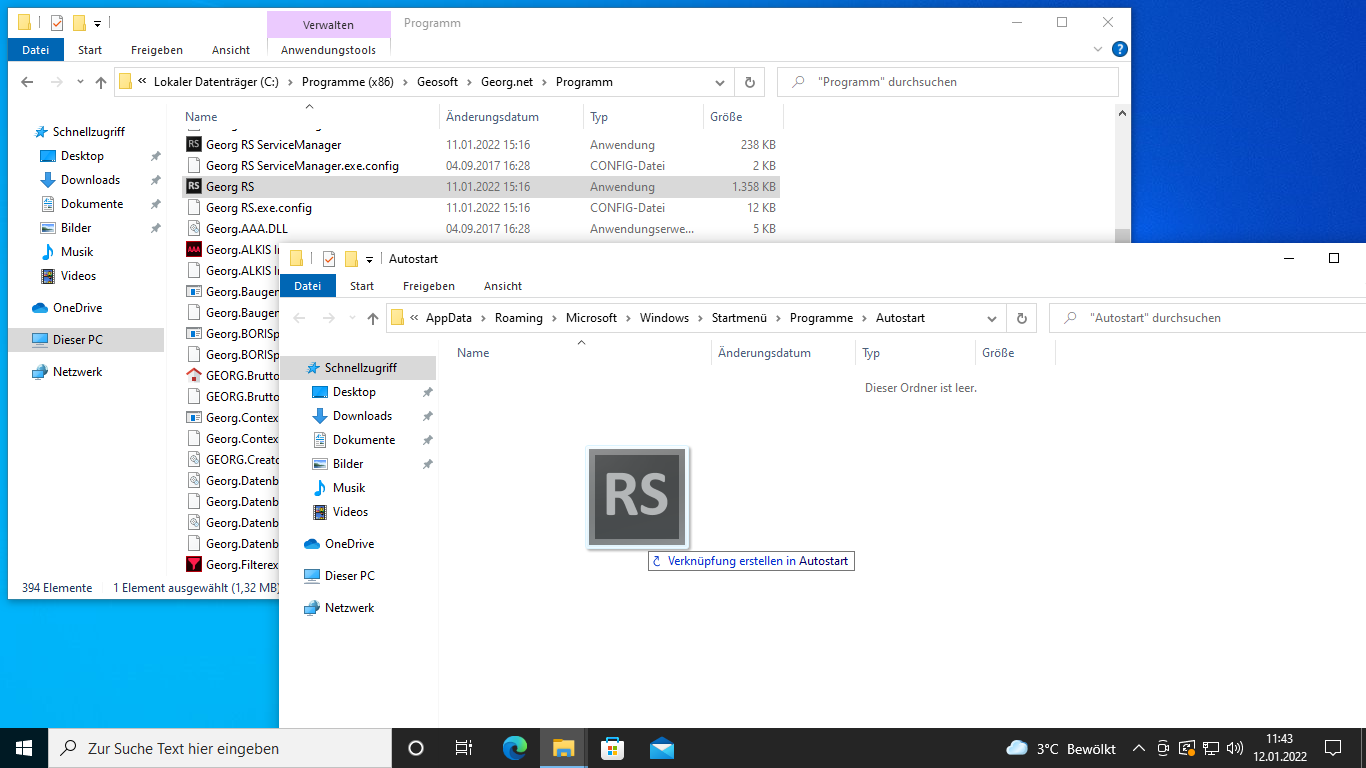Click the "Programm" durchsuchen search box
Screen dimensions: 1366x768
[949, 82]
